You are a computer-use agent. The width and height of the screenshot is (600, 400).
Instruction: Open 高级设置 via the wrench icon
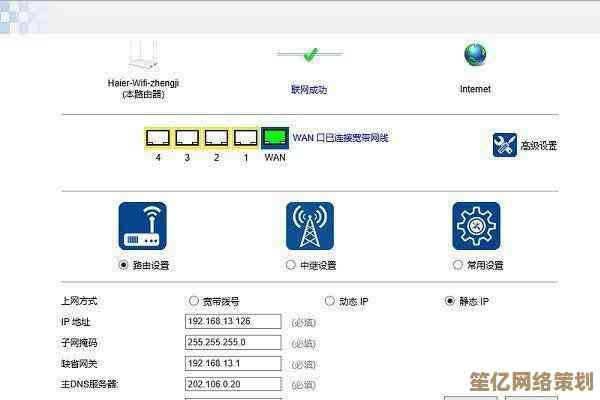click(505, 145)
